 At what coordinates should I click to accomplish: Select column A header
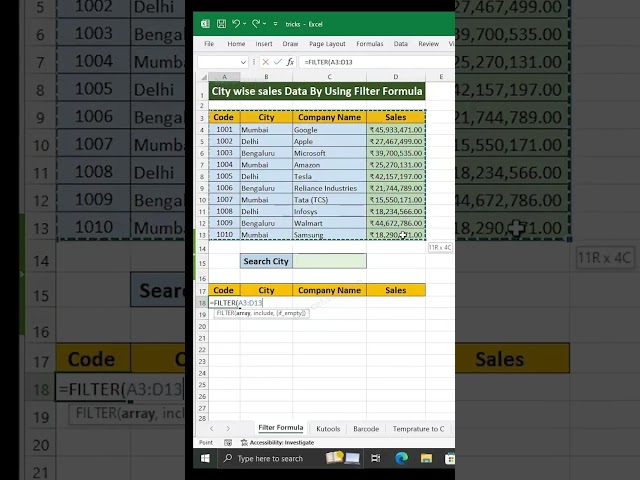point(224,77)
